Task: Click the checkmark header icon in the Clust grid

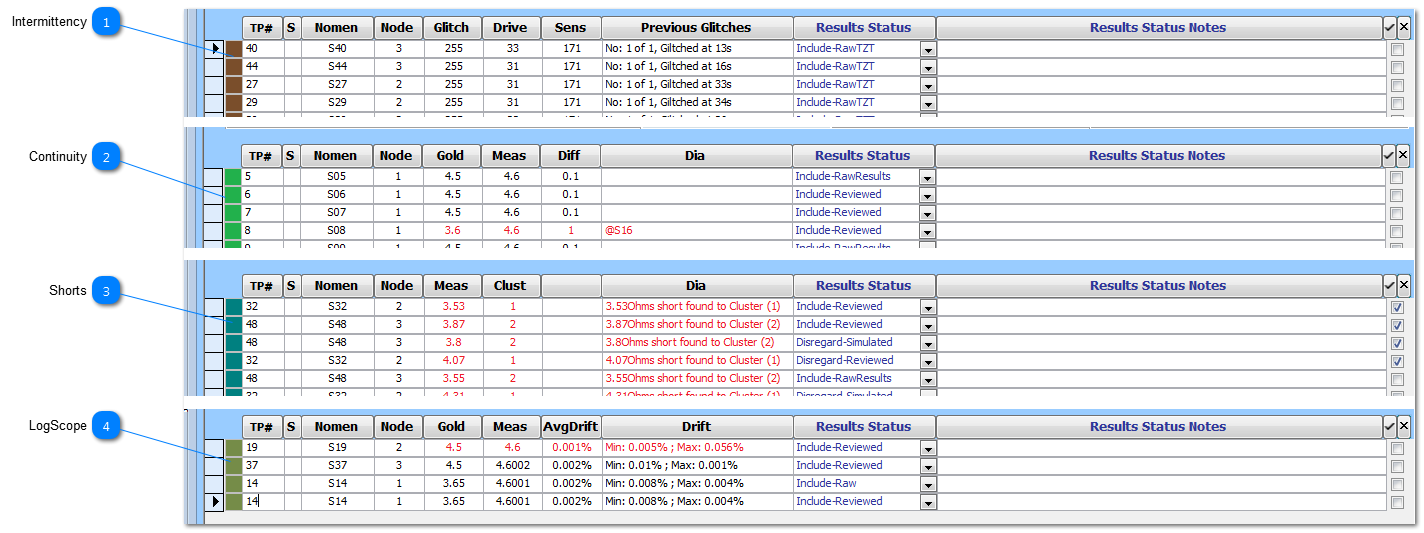Action: (1389, 285)
